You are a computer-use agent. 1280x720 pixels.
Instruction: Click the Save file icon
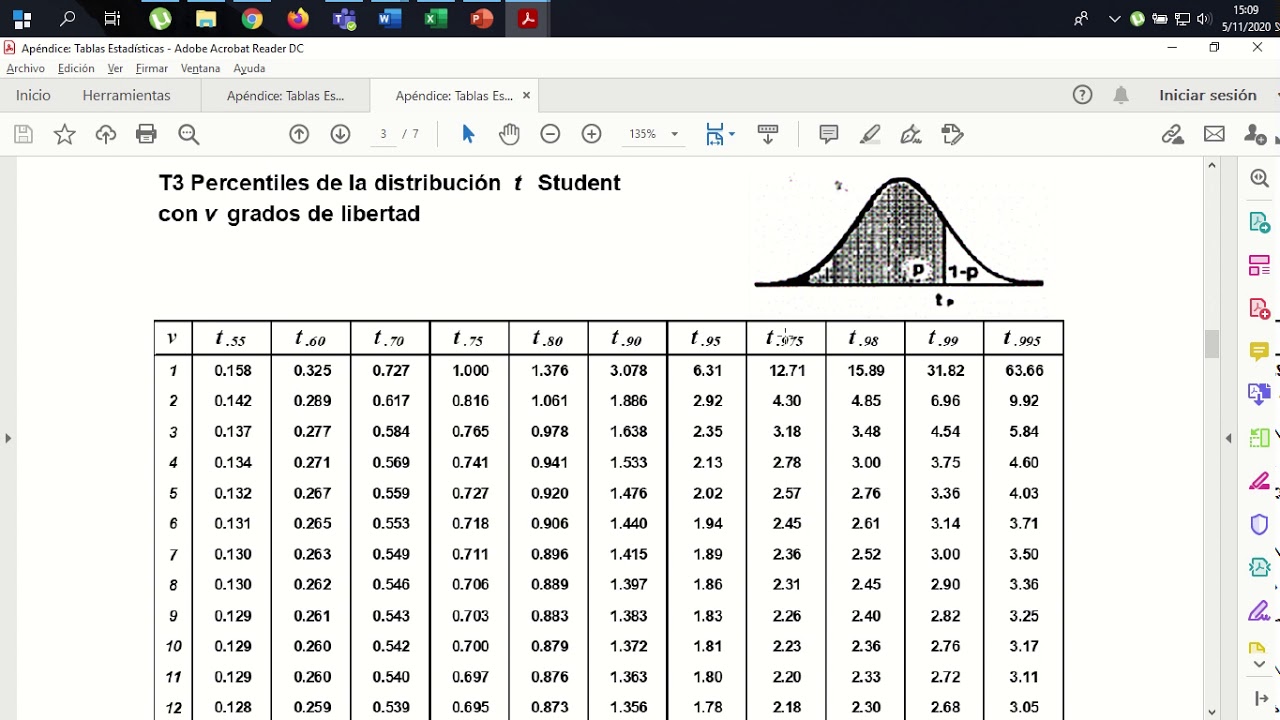(x=23, y=134)
